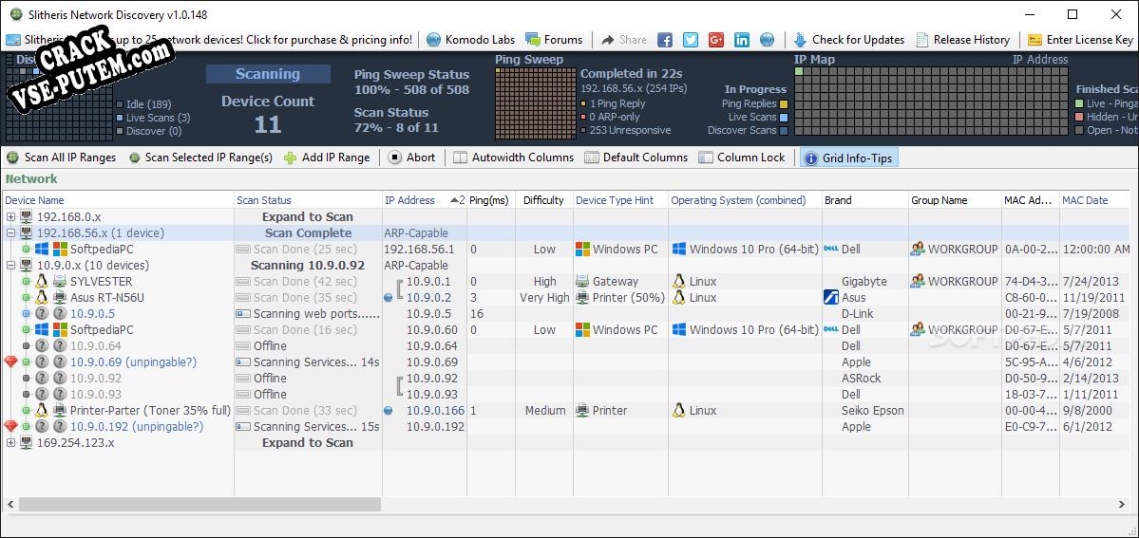The image size is (1139, 538).
Task: Click the horizontal scrollbar thumb
Action: [200, 504]
